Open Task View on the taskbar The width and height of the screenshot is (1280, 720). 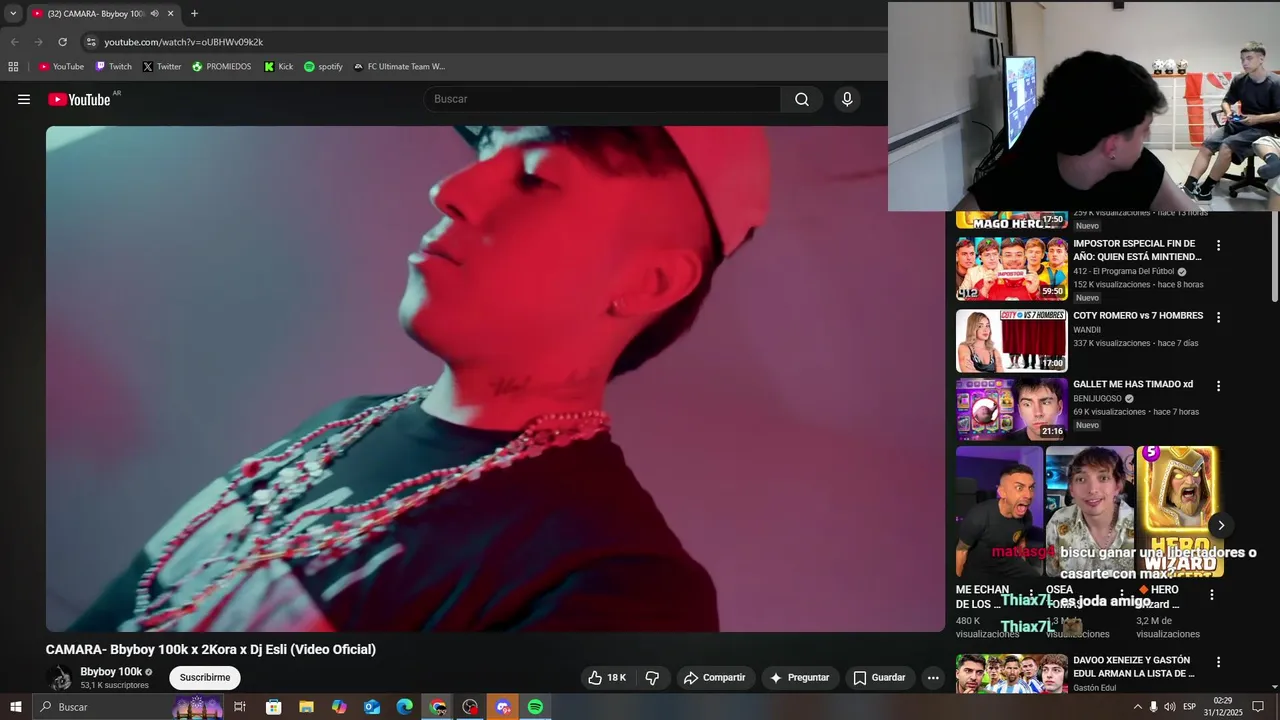pyautogui.click(x=240, y=707)
